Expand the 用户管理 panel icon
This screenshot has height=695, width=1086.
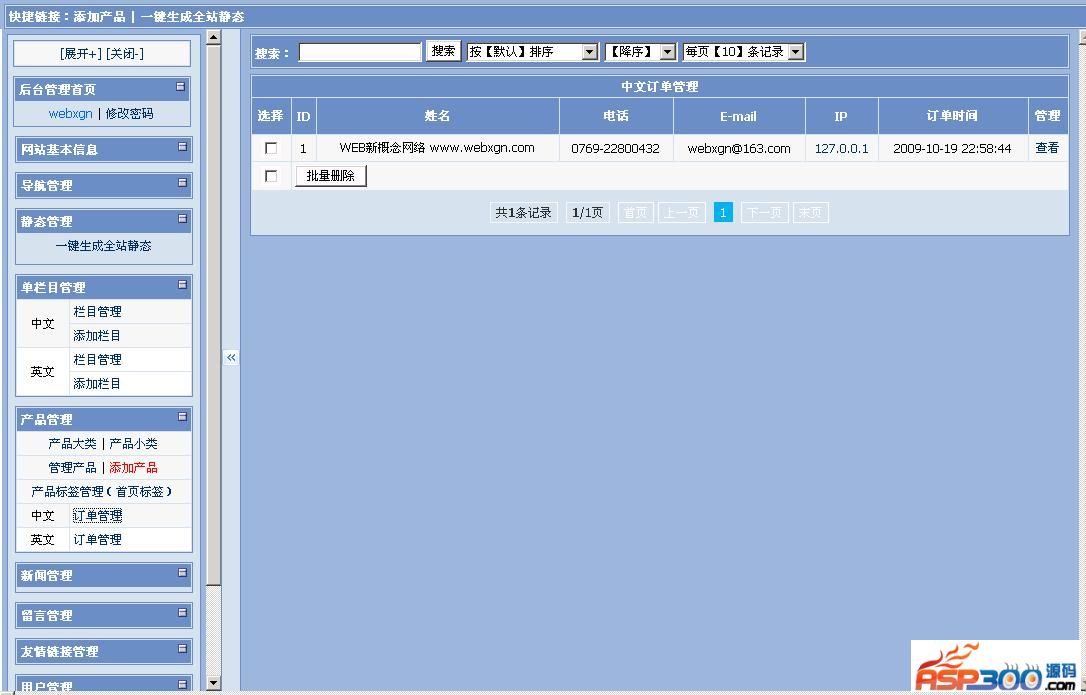coord(182,684)
